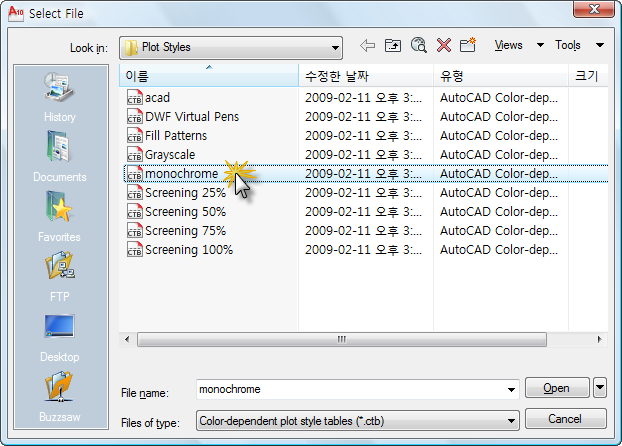
Task: Click the Cancel button
Action: (x=566, y=419)
